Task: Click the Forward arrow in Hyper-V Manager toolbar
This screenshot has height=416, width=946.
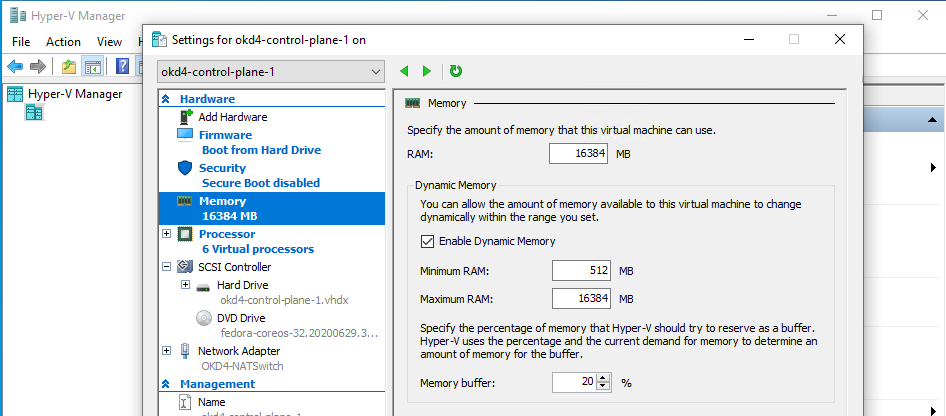Action: tap(37, 66)
